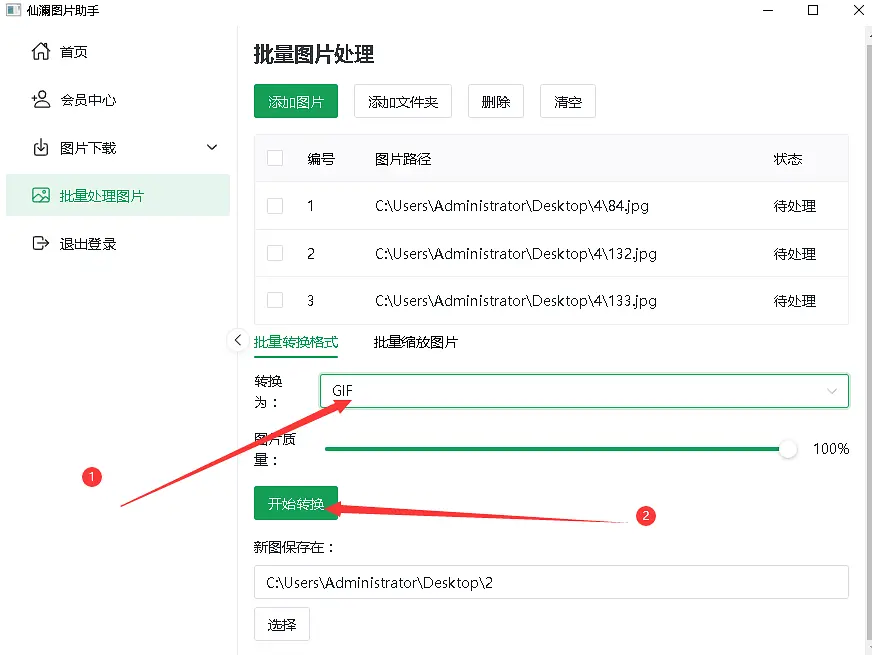
Task: Click the 删除 delete button
Action: [495, 101]
